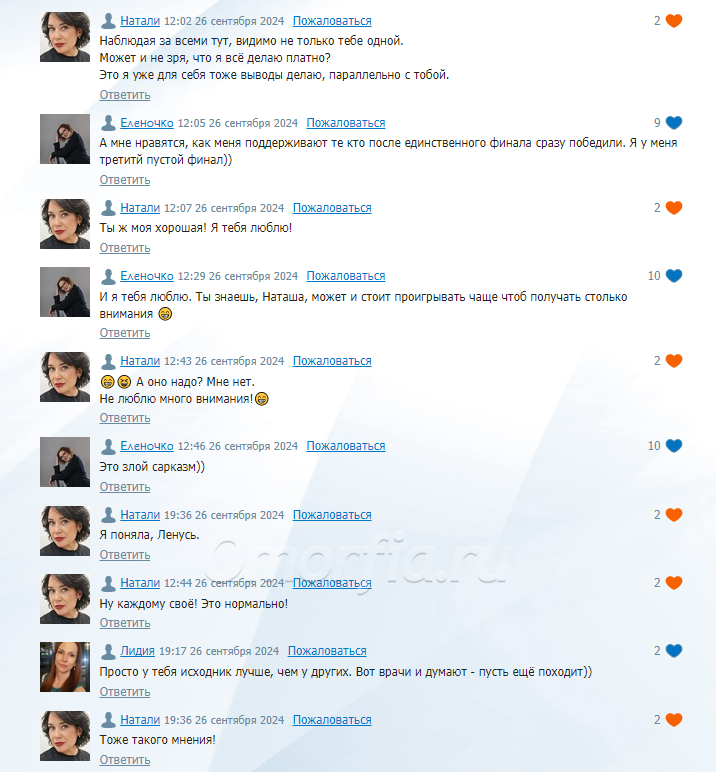This screenshot has height=772, width=716.
Task: Click Еленочко's avatar on the 12:05 comment
Action: pyautogui.click(x=65, y=139)
